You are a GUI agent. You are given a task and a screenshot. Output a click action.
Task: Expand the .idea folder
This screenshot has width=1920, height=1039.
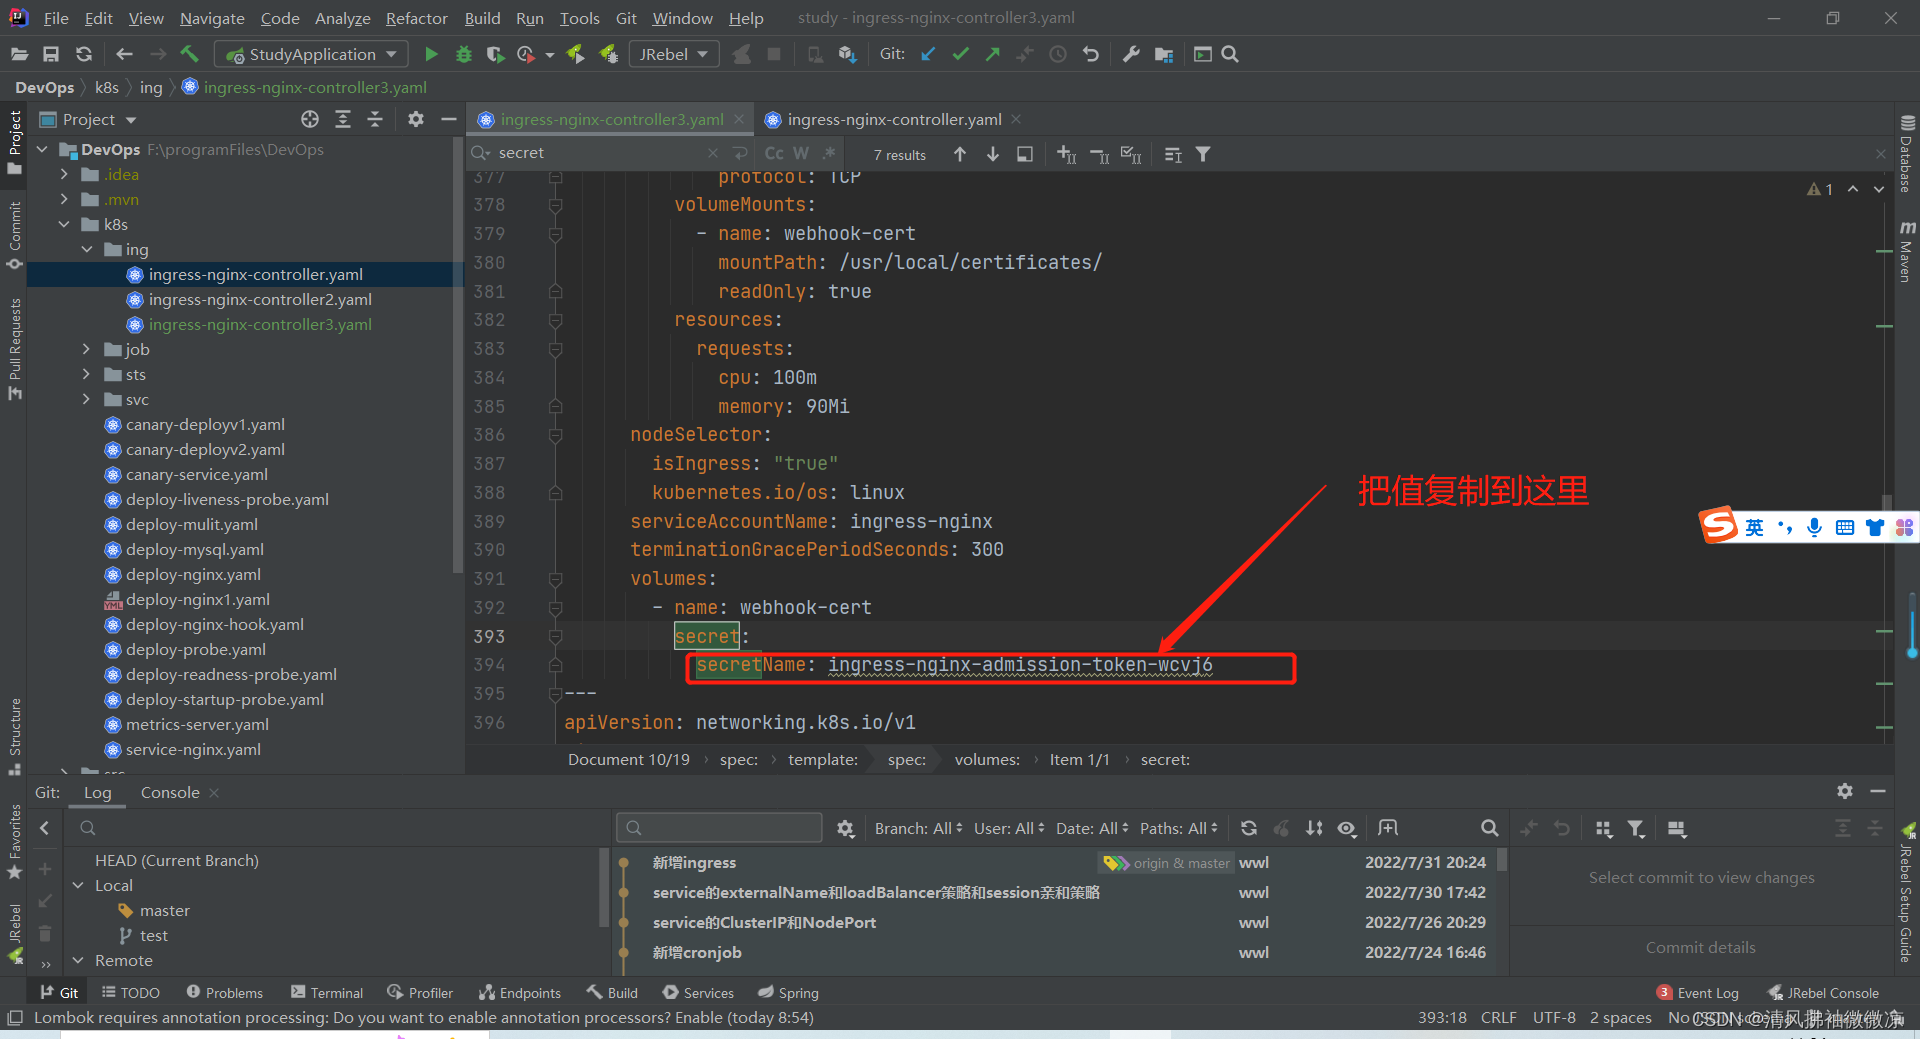(64, 174)
